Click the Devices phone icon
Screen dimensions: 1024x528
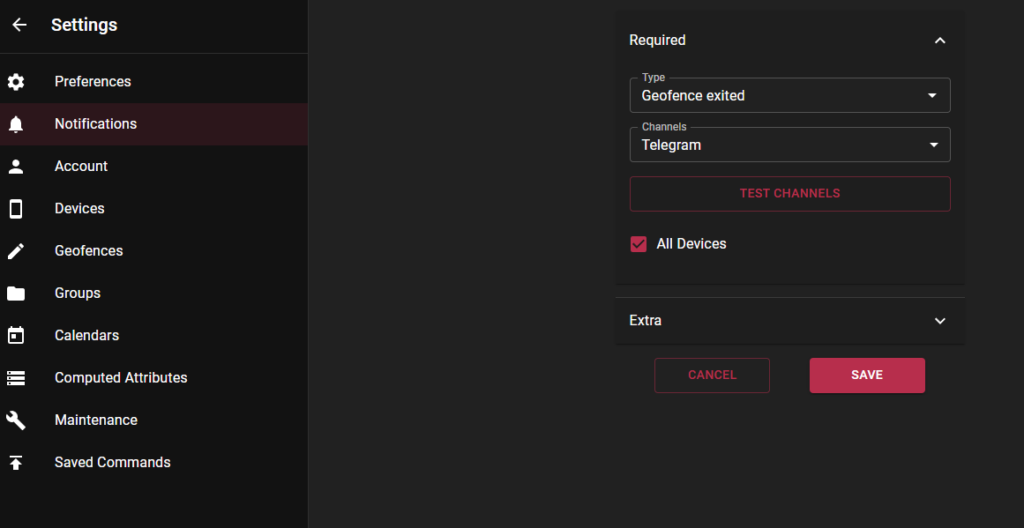click(16, 208)
